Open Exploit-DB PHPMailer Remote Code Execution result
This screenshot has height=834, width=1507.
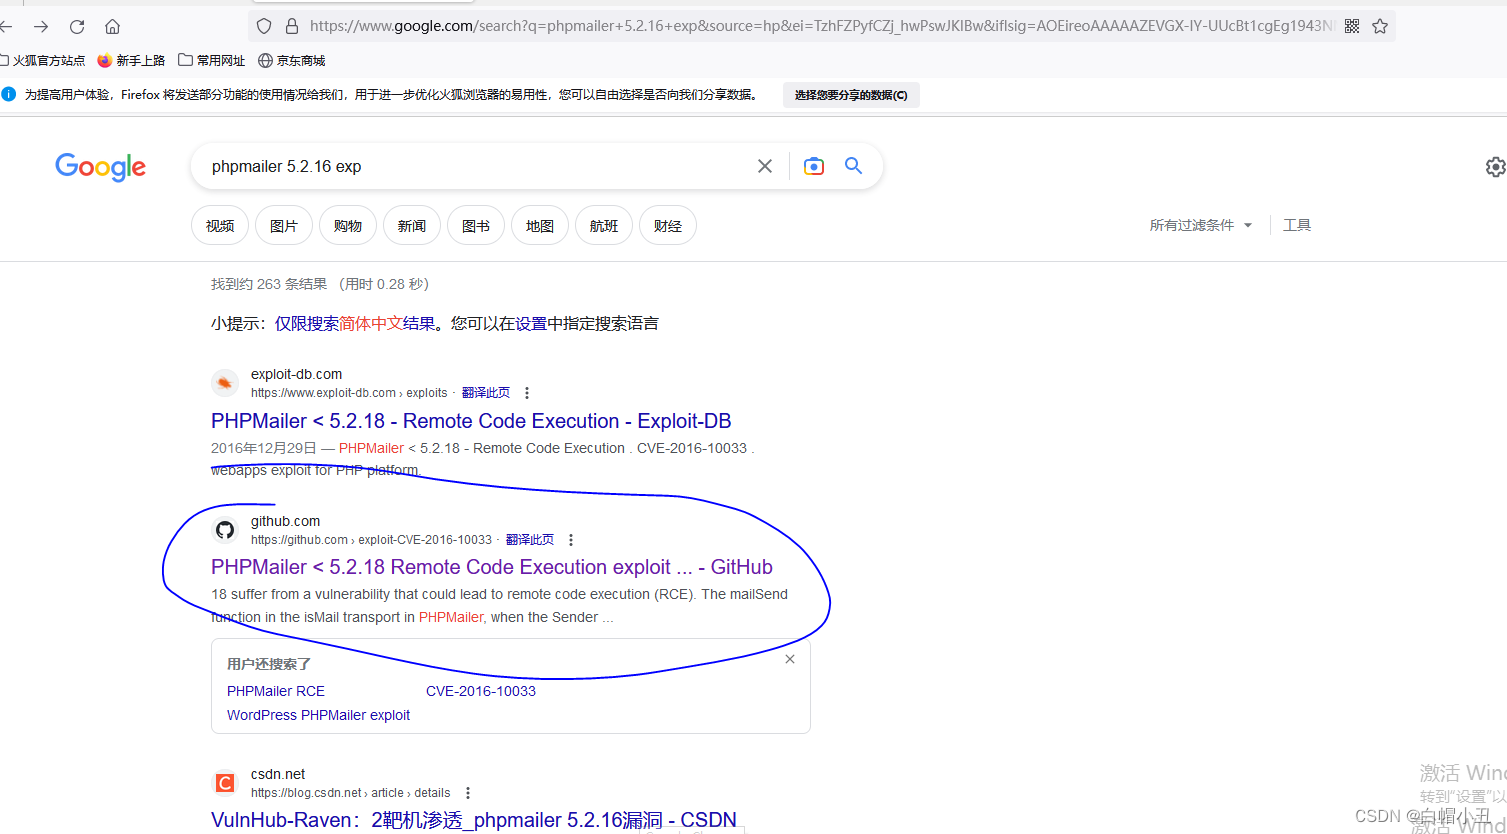pos(471,421)
